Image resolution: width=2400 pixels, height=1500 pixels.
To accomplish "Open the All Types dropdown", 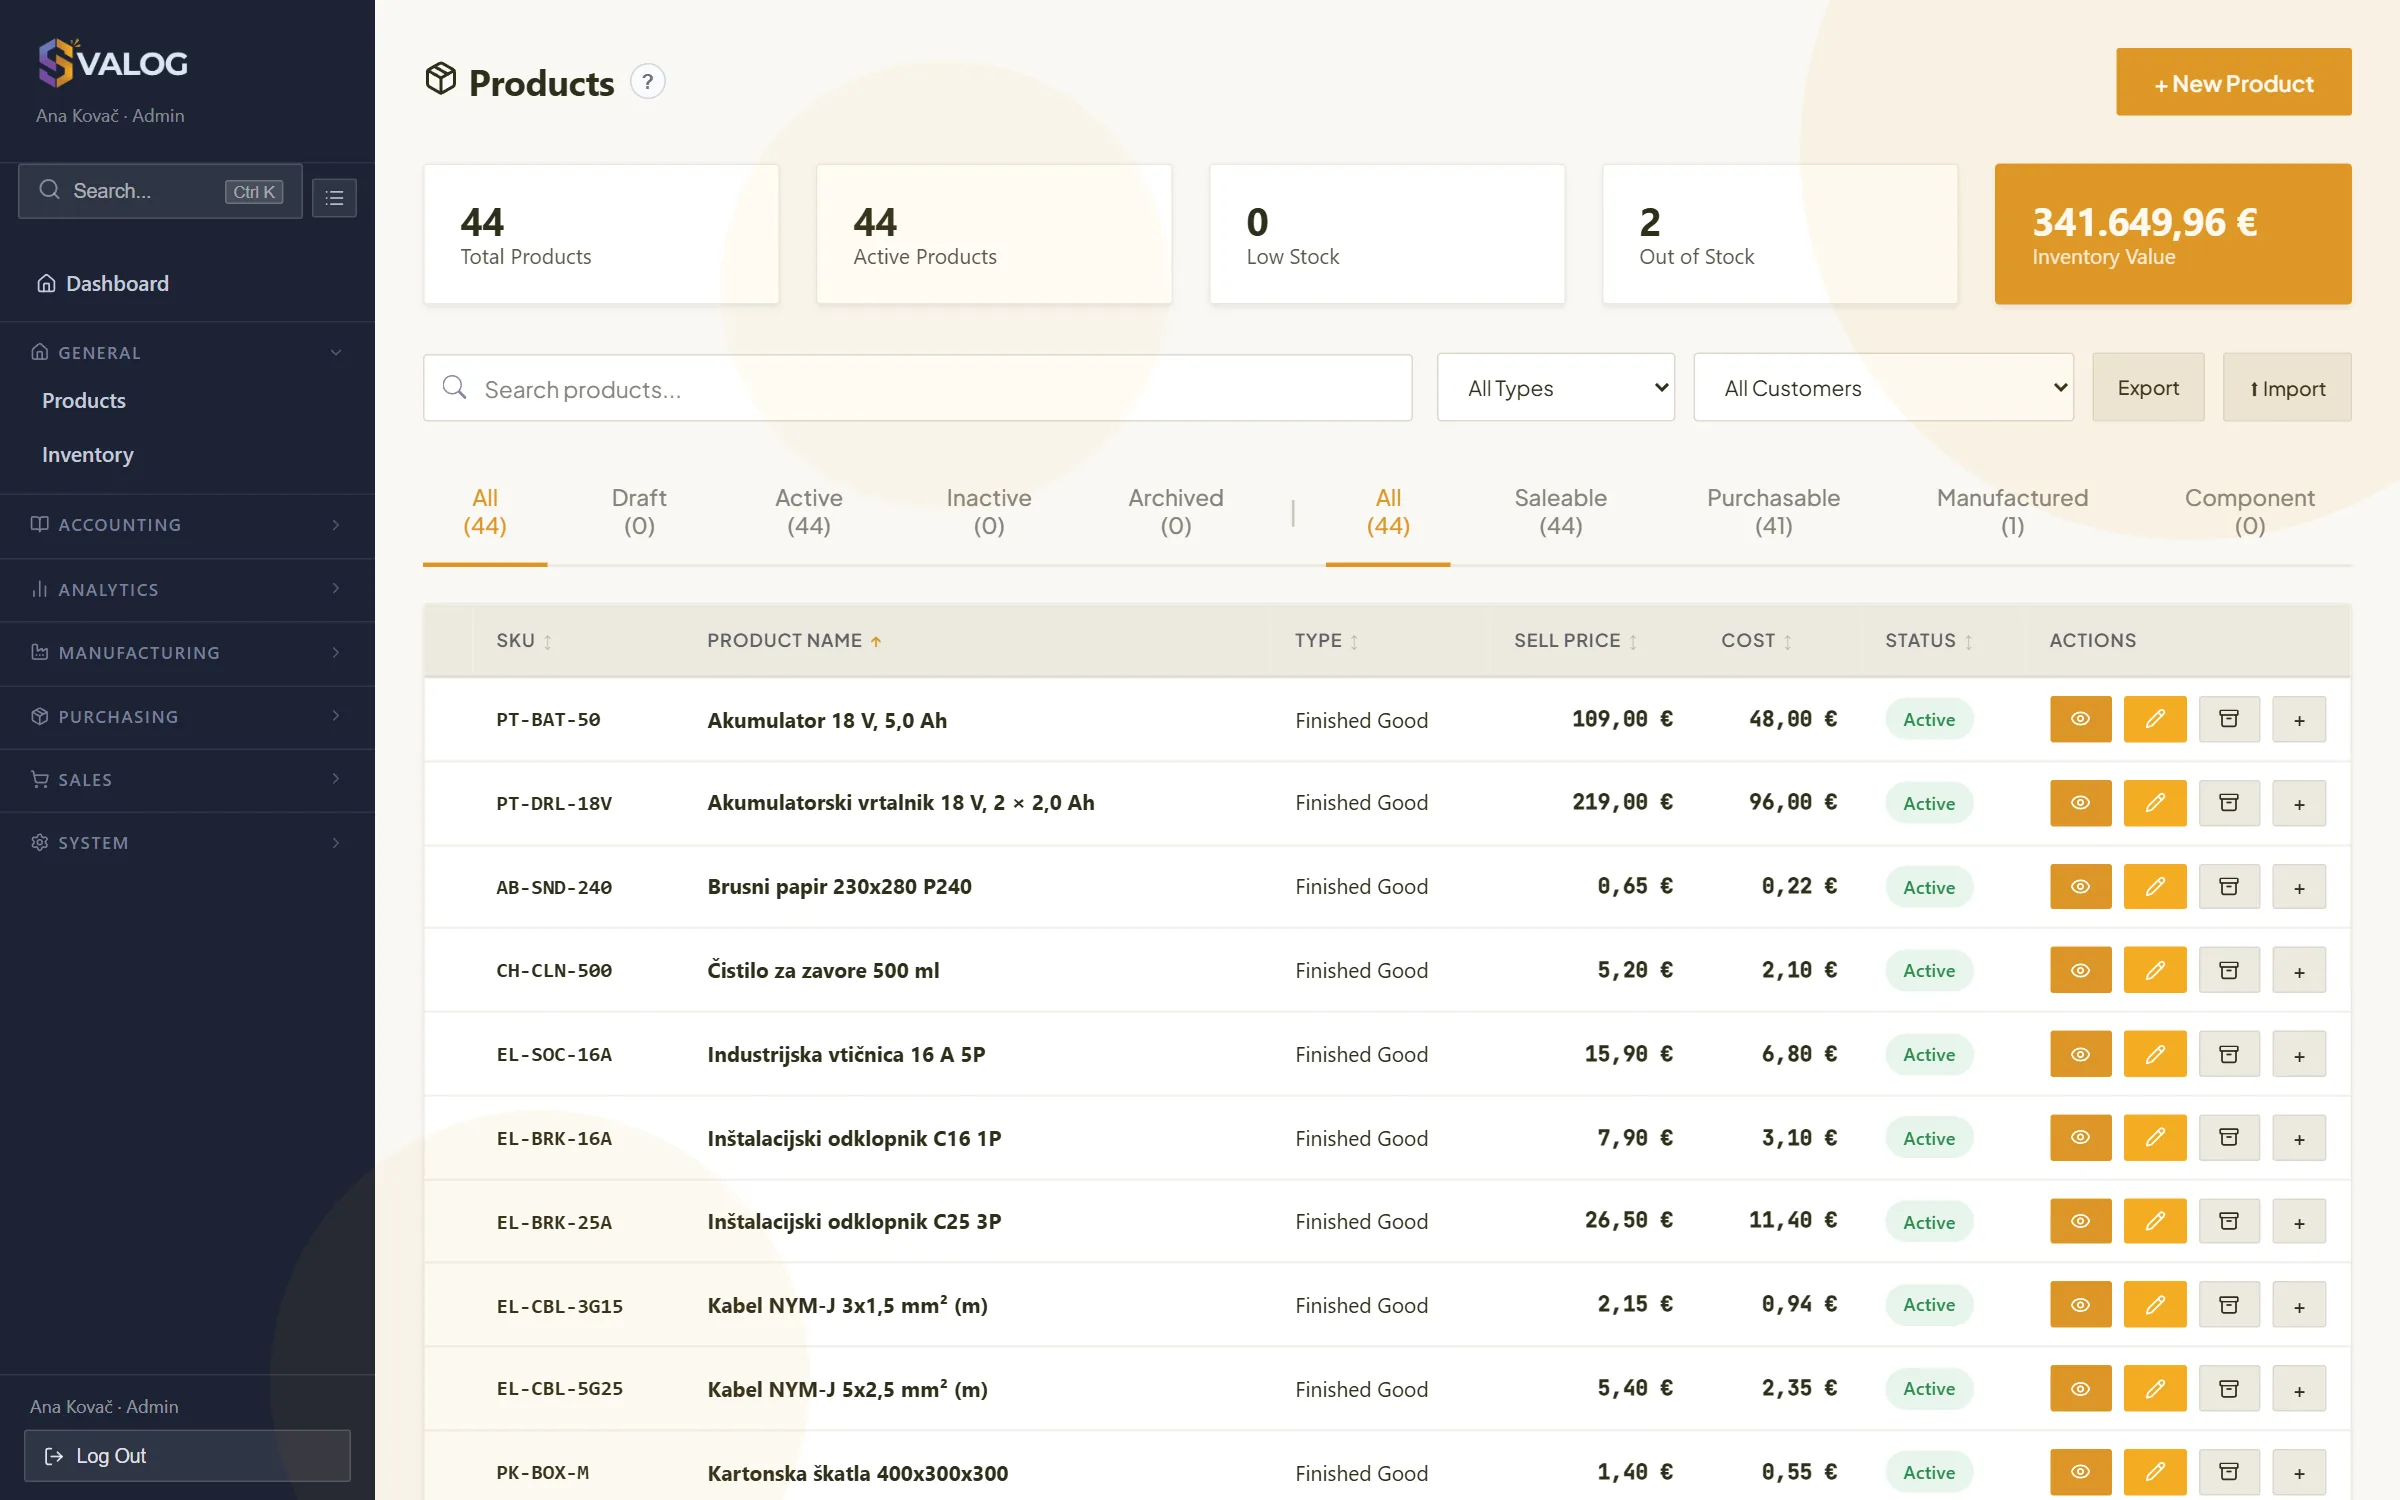I will (x=1556, y=388).
